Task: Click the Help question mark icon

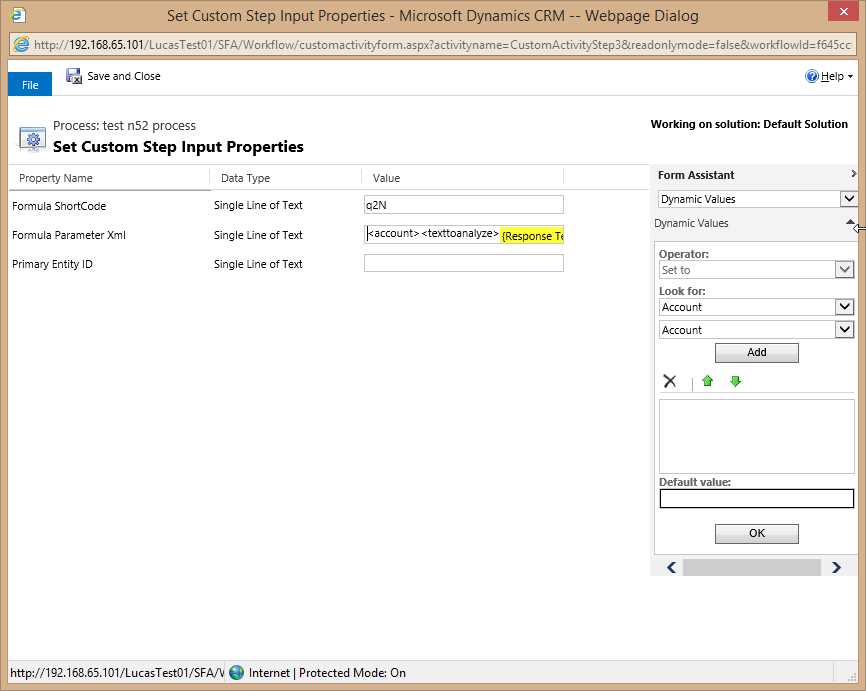Action: pyautogui.click(x=811, y=76)
